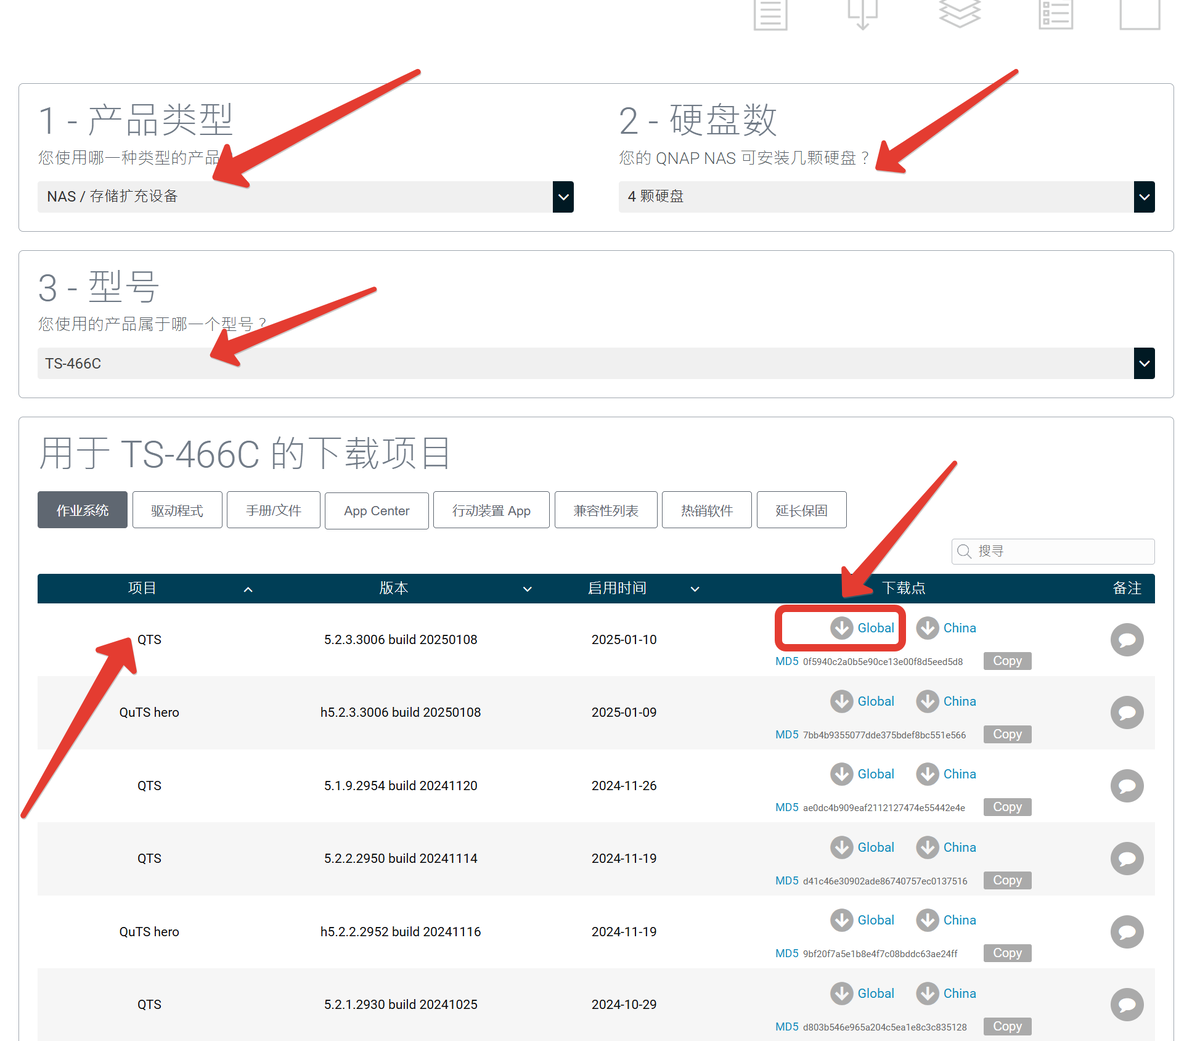The height and width of the screenshot is (1041, 1200).
Task: Download QTS 5.2.1.2930 from China
Action: click(946, 993)
